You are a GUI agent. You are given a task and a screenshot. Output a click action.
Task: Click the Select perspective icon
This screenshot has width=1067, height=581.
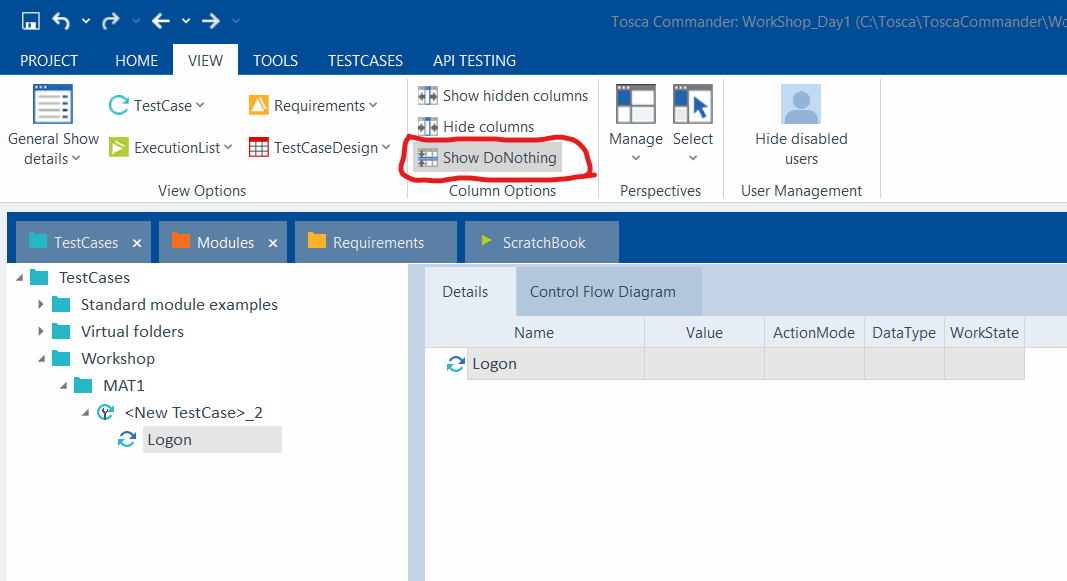[x=693, y=104]
